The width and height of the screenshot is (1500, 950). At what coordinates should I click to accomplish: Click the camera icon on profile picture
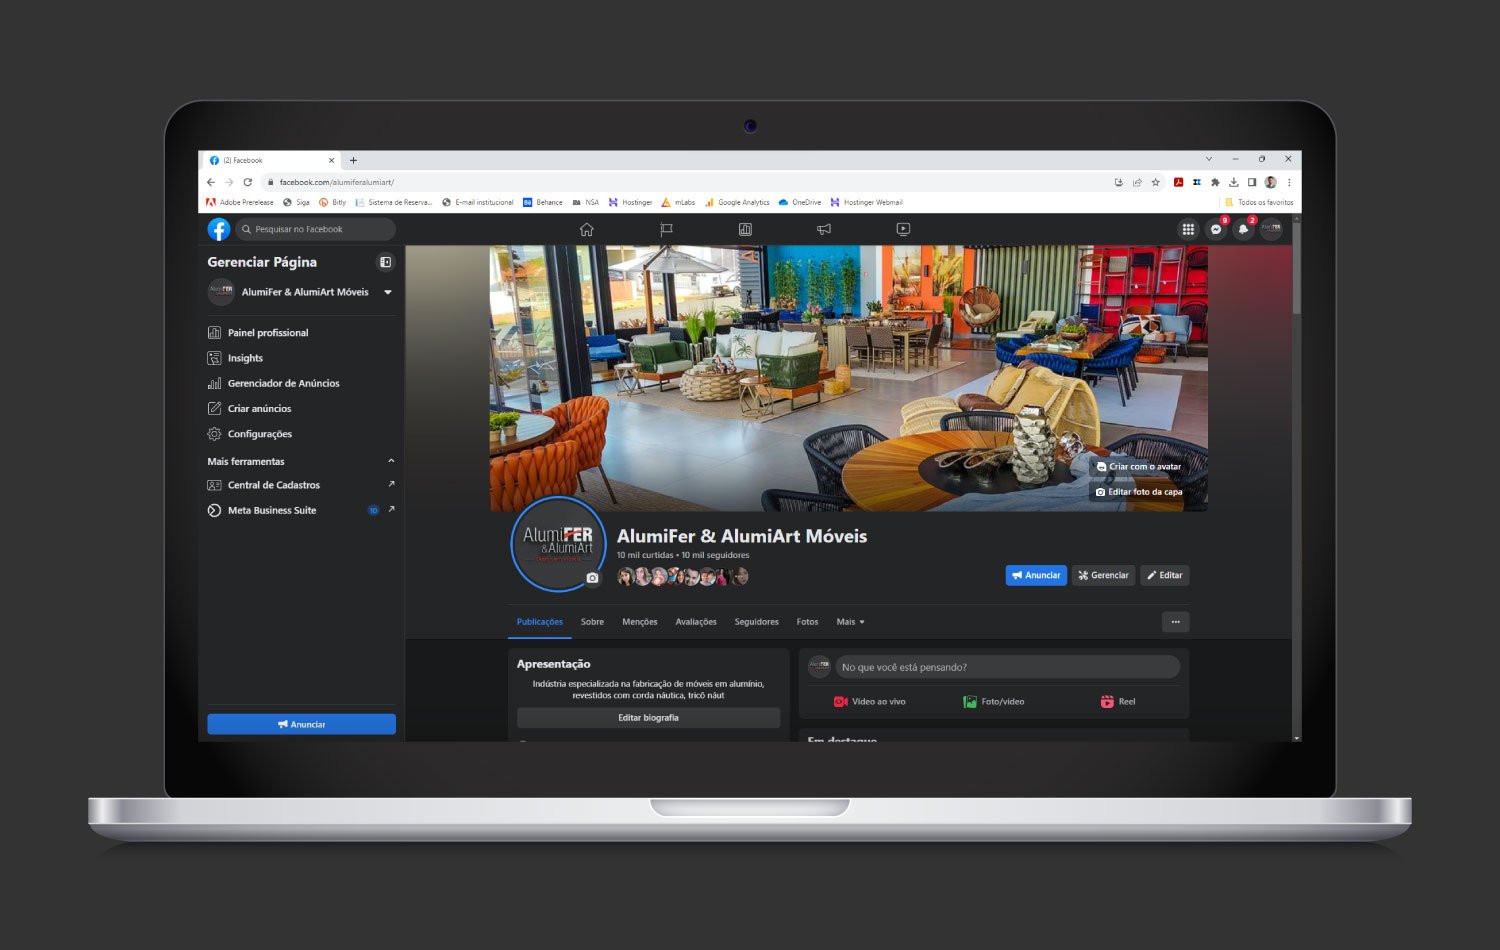(x=592, y=578)
